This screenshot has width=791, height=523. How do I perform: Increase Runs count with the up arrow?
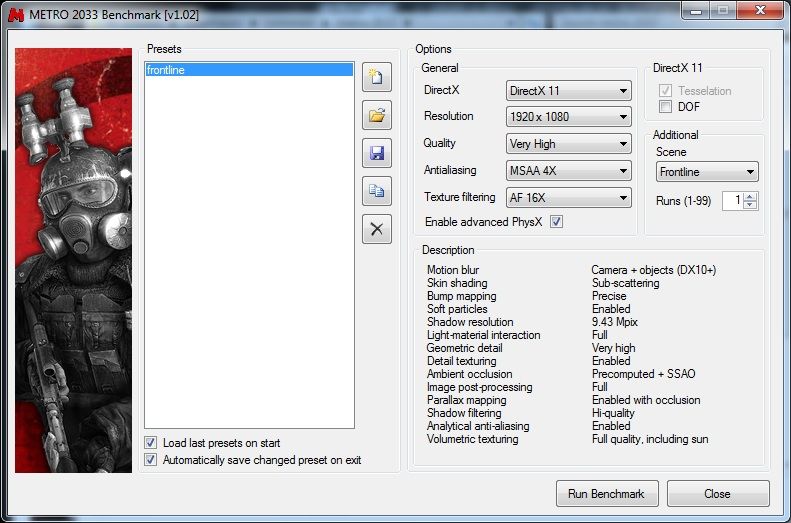click(750, 197)
